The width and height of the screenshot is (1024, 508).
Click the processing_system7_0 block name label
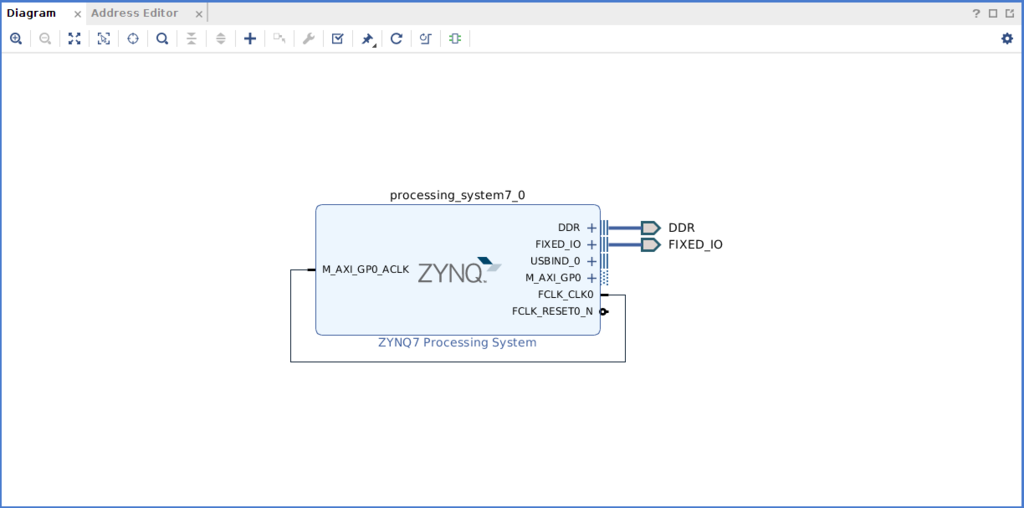[457, 195]
